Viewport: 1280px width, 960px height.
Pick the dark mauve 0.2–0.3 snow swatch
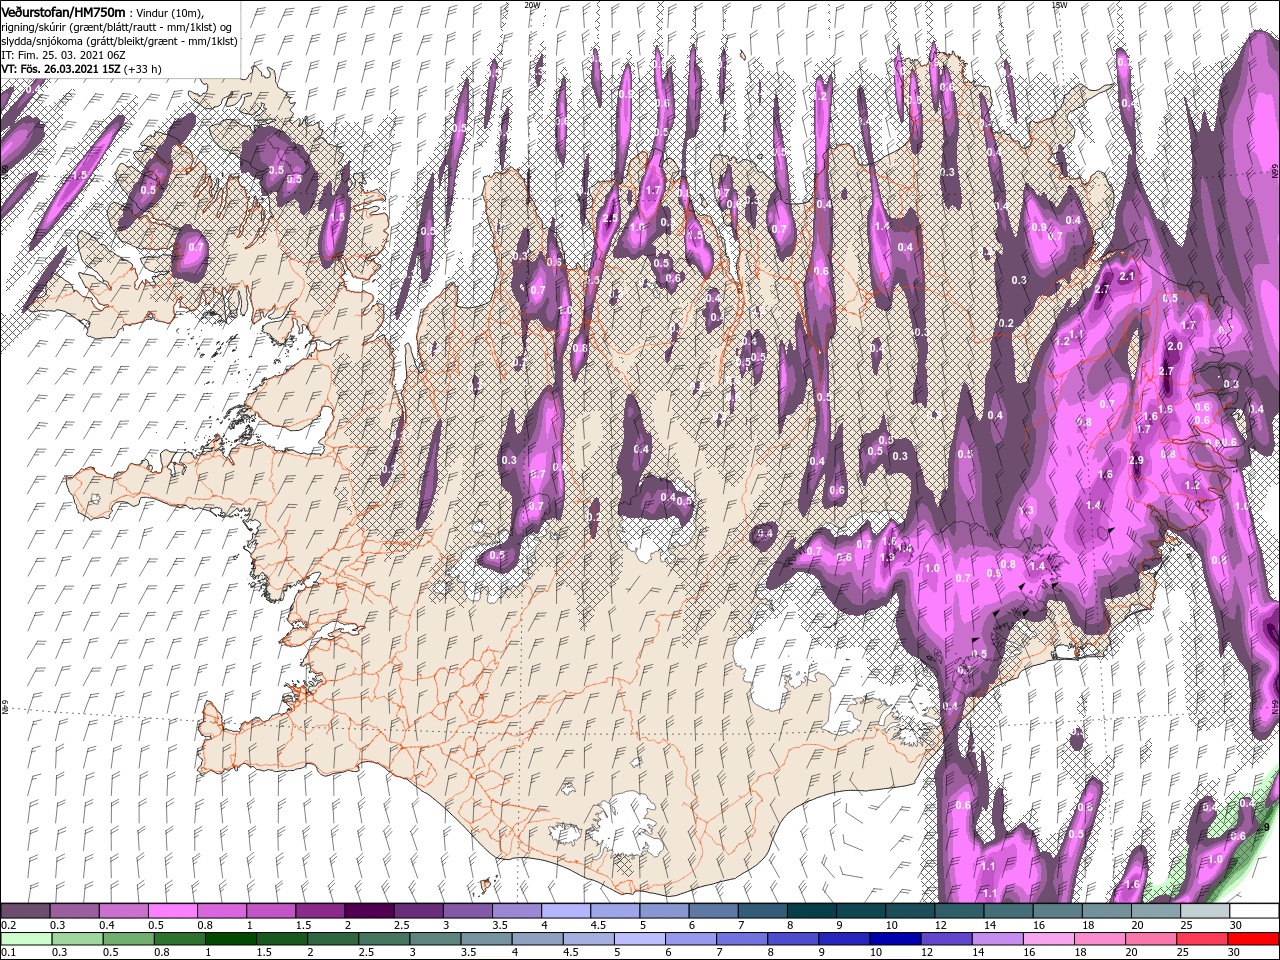coord(25,910)
